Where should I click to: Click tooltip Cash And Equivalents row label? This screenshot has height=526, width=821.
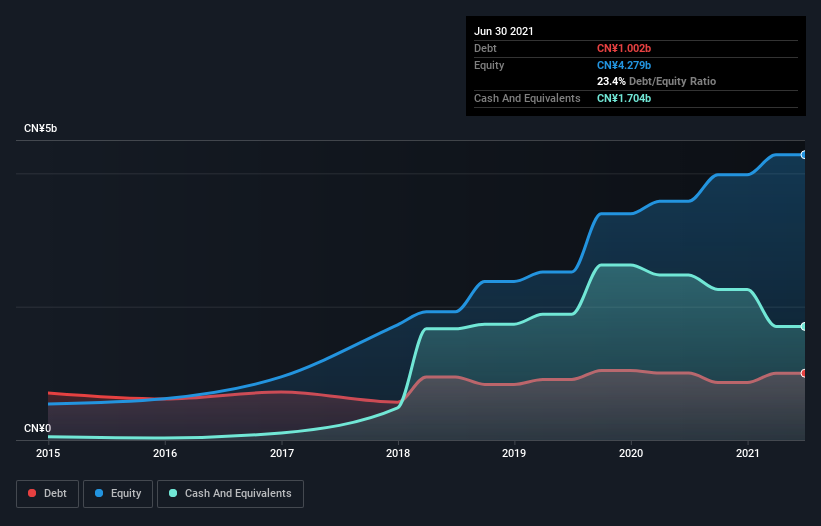click(x=527, y=98)
